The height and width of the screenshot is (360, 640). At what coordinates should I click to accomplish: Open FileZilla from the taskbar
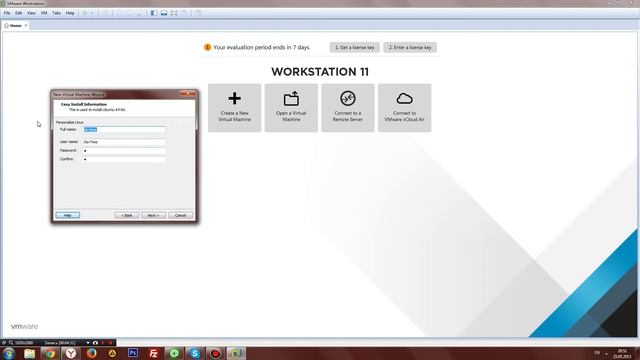pyautogui.click(x=153, y=353)
